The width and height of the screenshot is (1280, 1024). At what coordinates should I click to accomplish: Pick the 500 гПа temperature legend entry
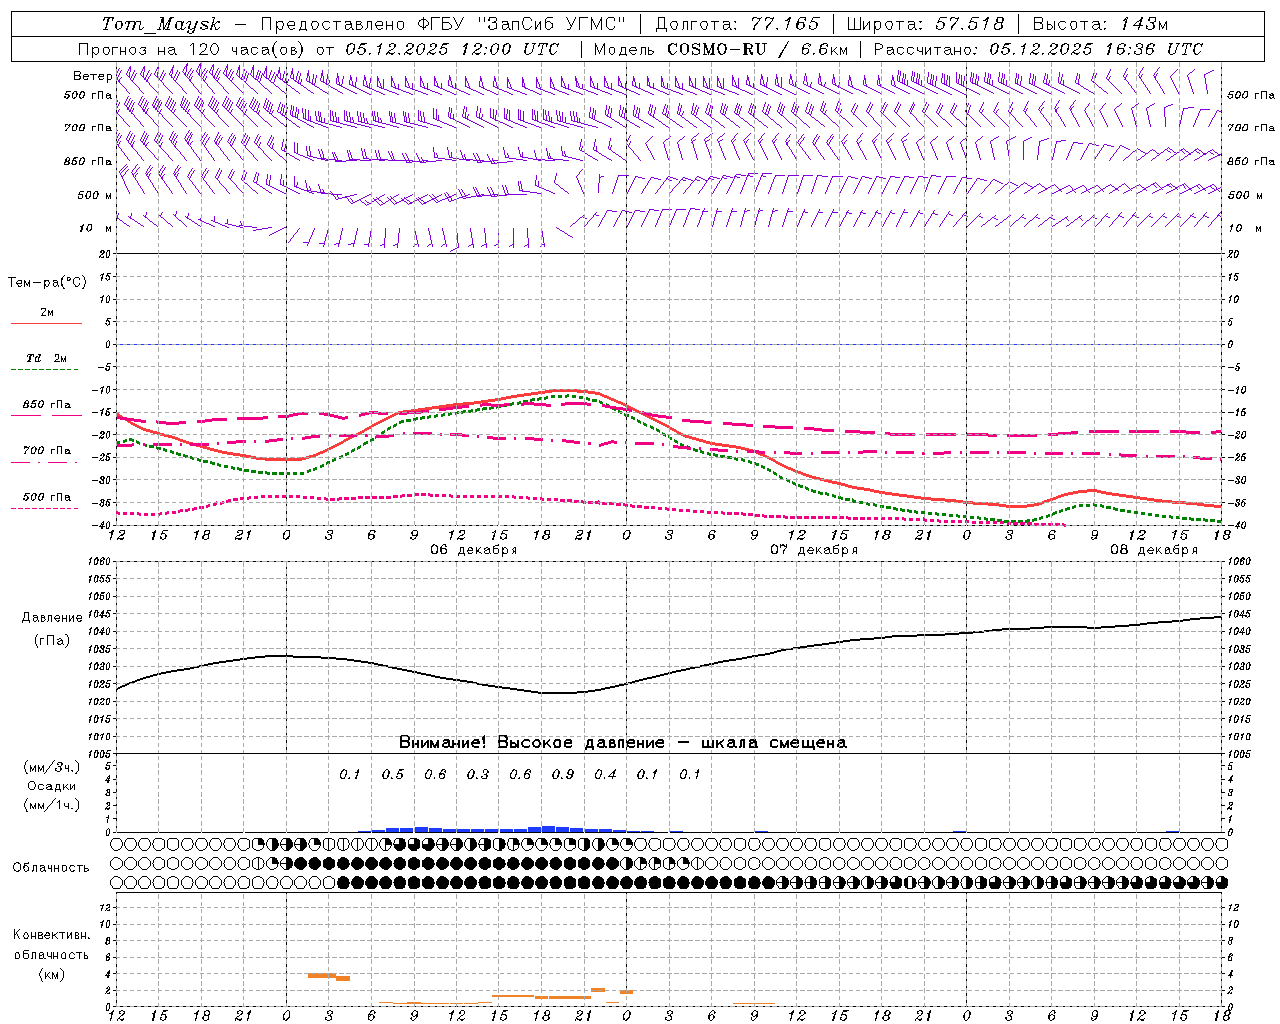(x=46, y=498)
